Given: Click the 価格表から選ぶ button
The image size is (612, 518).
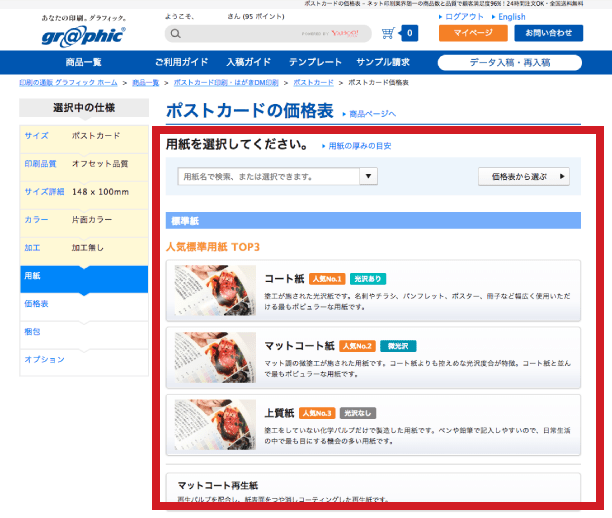Looking at the screenshot, I should [523, 176].
